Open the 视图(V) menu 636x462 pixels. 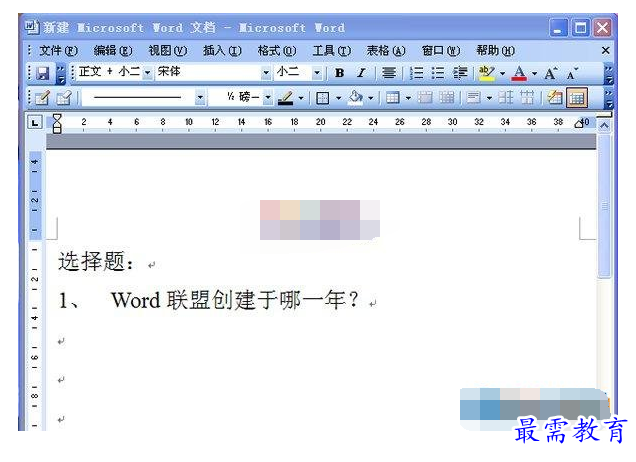pyautogui.click(x=168, y=51)
